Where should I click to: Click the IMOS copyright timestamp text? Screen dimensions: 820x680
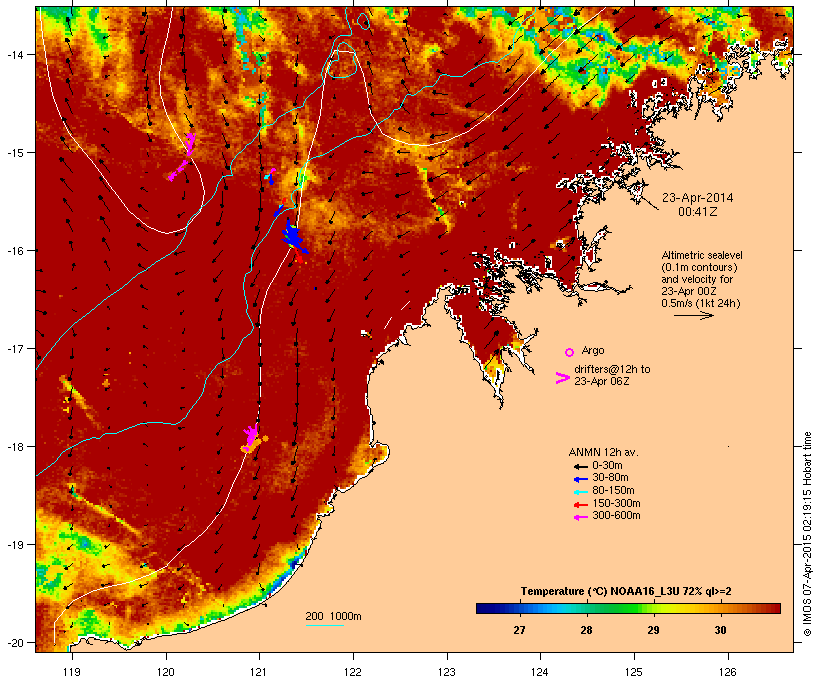[x=808, y=534]
